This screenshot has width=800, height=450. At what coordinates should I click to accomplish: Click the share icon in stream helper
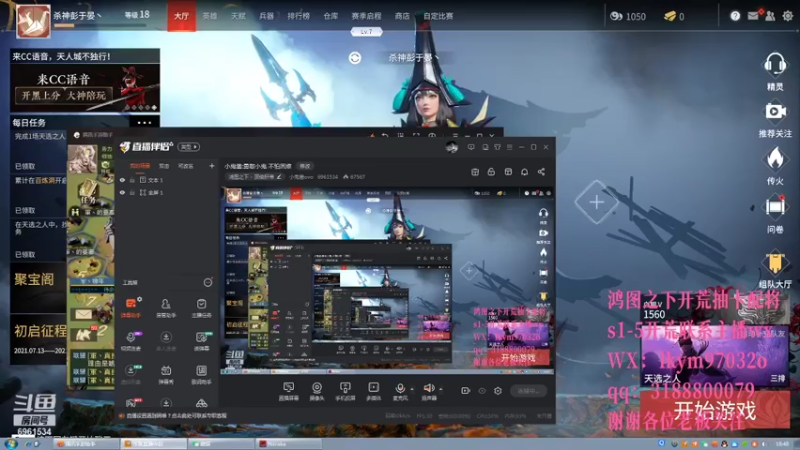coord(541,172)
